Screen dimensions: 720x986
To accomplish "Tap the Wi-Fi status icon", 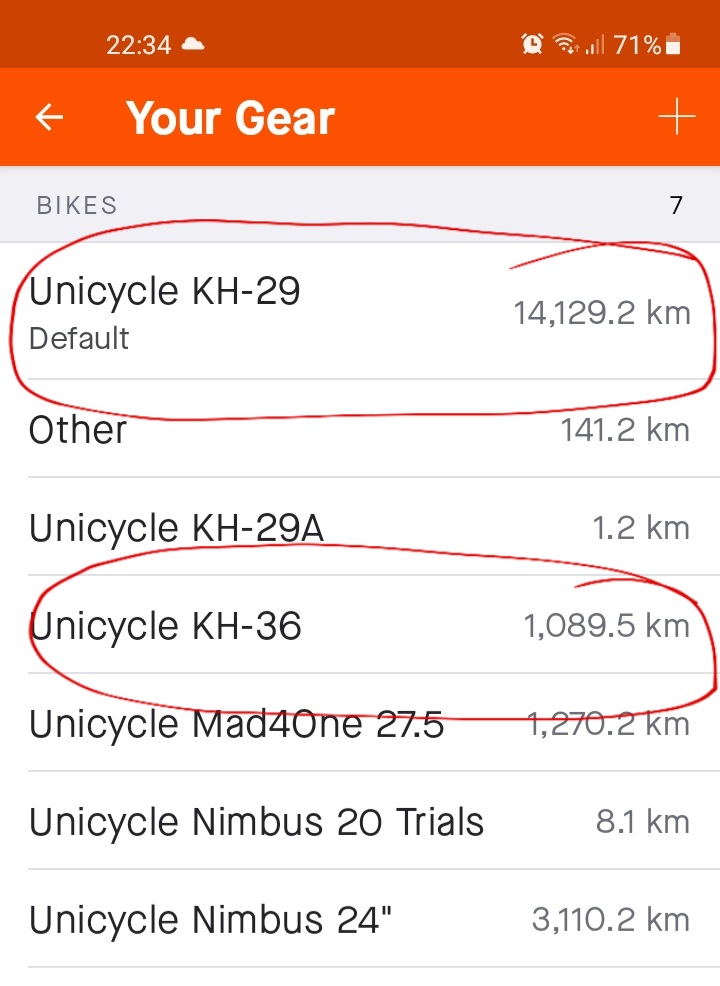I will (566, 44).
